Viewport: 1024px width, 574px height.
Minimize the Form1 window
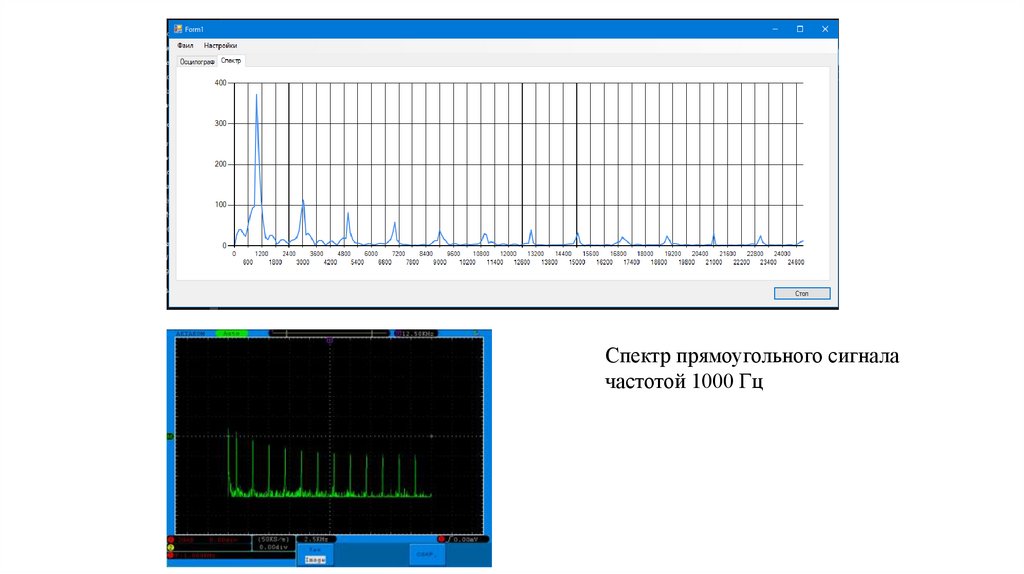tap(774, 29)
